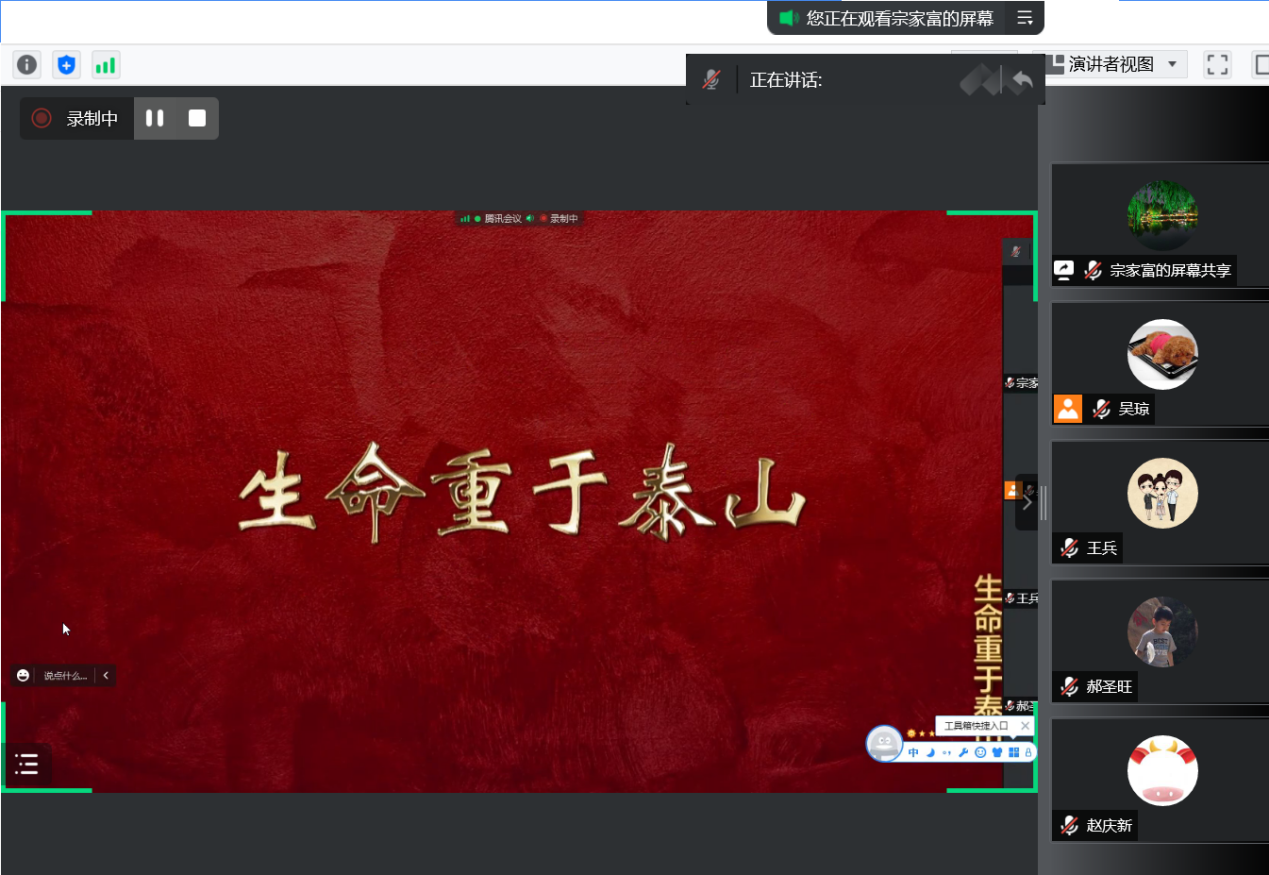The width and height of the screenshot is (1269, 875).
Task: Click the 说点什么... chat input field
Action: (65, 676)
